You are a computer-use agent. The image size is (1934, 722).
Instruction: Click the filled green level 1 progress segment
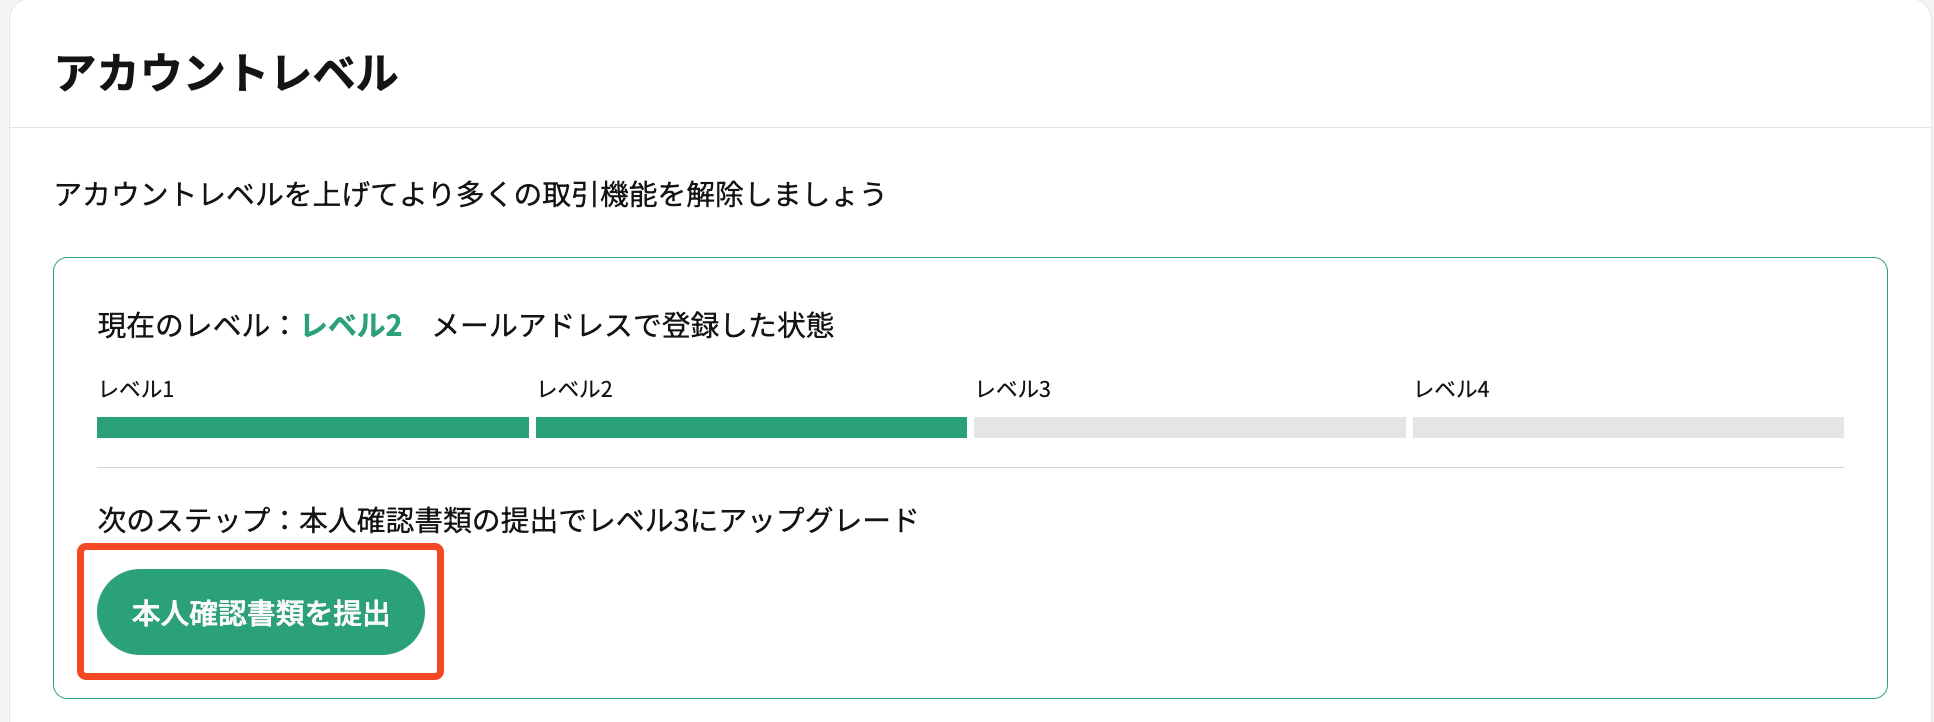[x=313, y=427]
